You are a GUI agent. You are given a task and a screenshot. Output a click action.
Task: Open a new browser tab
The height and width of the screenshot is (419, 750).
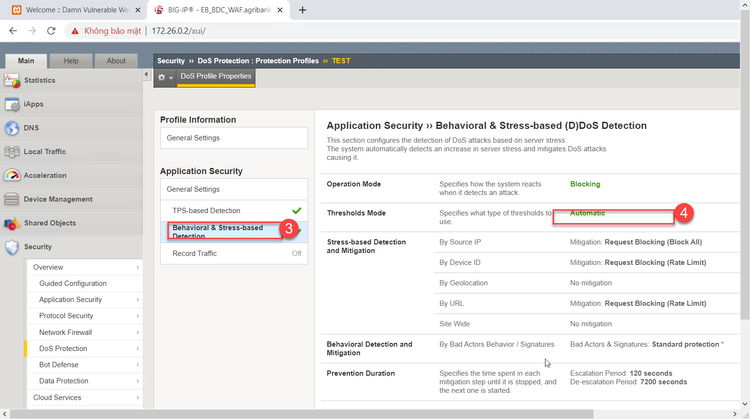click(303, 10)
